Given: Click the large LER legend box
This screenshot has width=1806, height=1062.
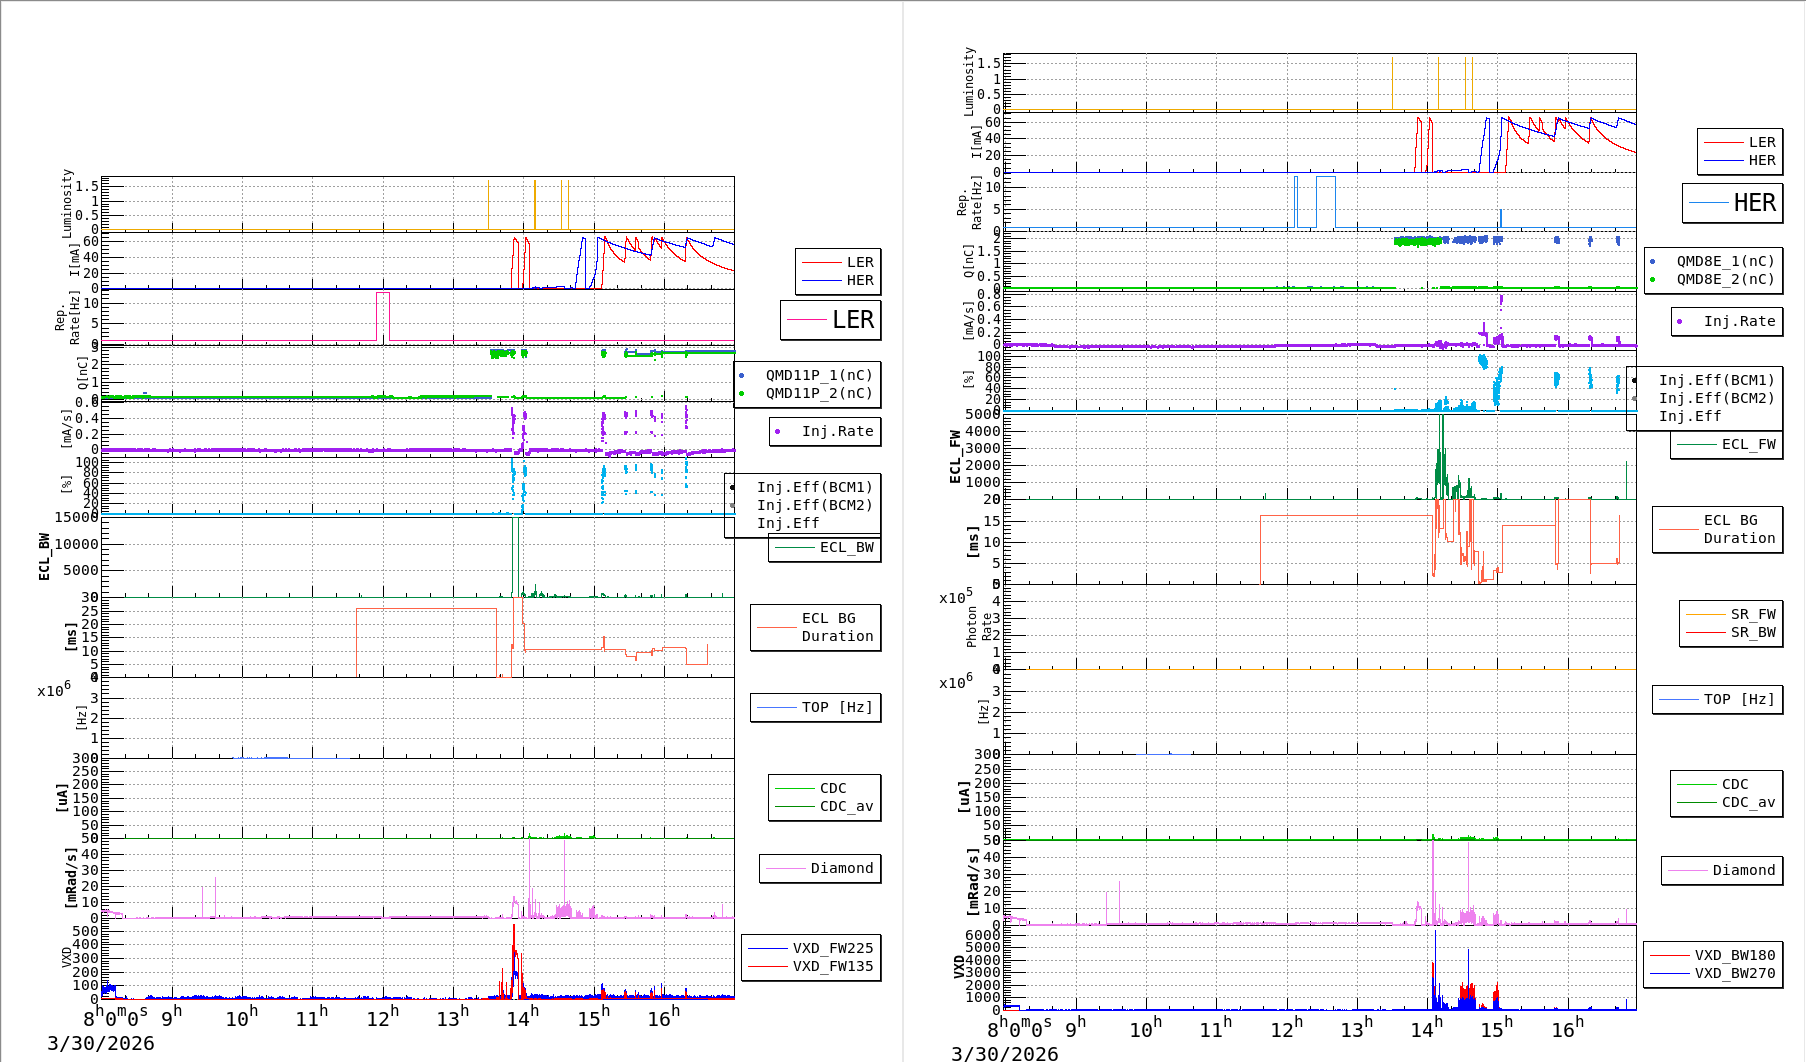Looking at the screenshot, I should (x=830, y=320).
